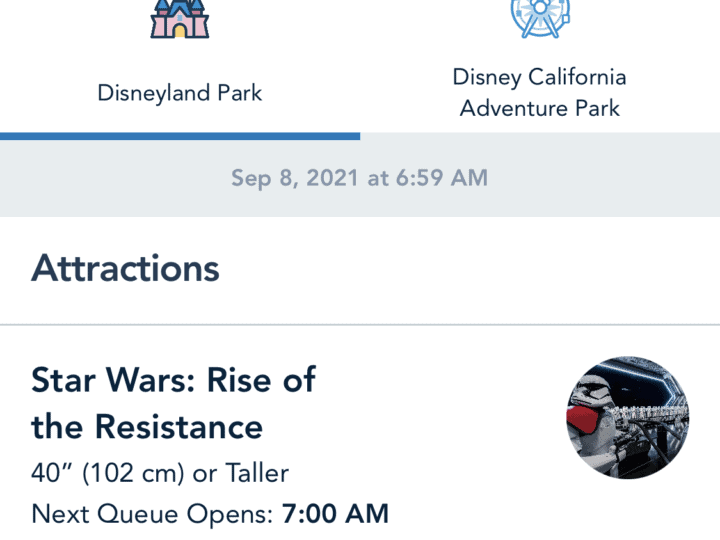Click the word Disneyland in first tab
Screen dimensions: 720x540
[x=154, y=93]
